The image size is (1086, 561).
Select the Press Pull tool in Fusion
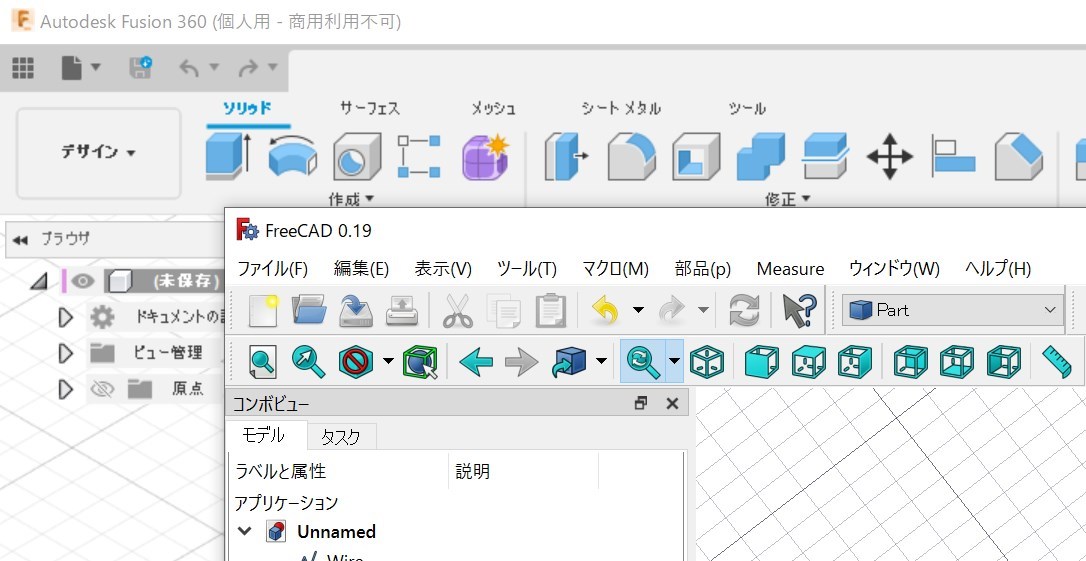click(566, 157)
